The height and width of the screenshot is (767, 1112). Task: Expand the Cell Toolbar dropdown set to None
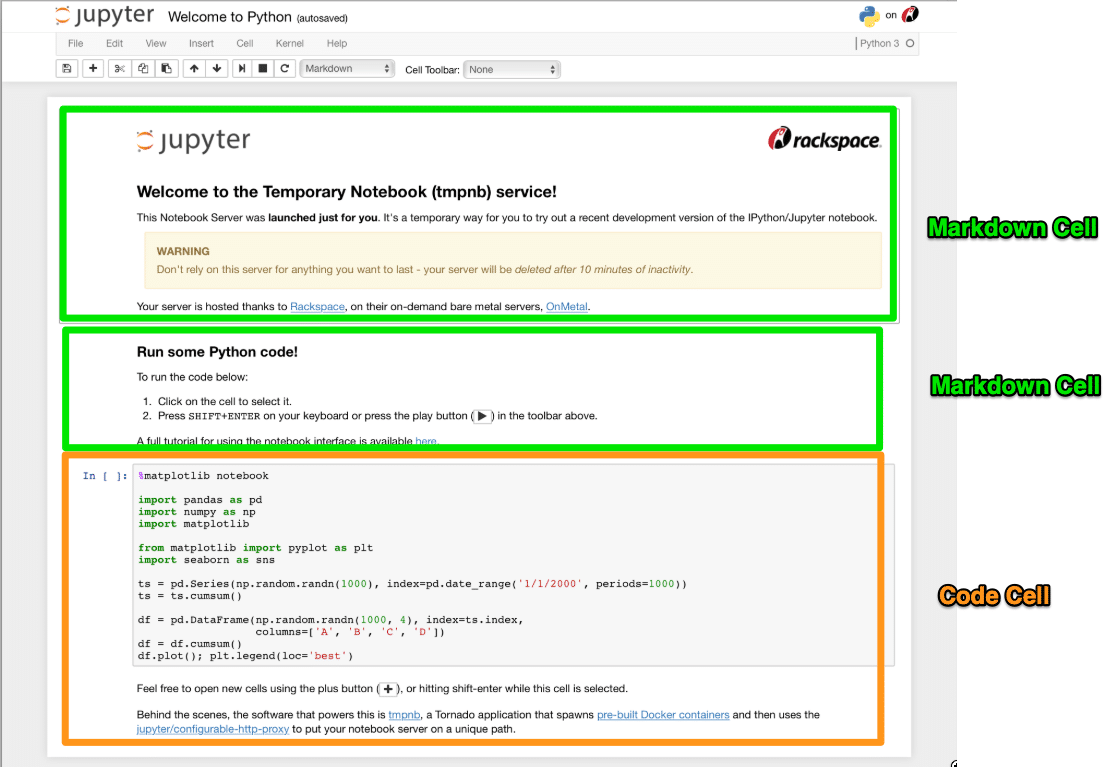(512, 69)
